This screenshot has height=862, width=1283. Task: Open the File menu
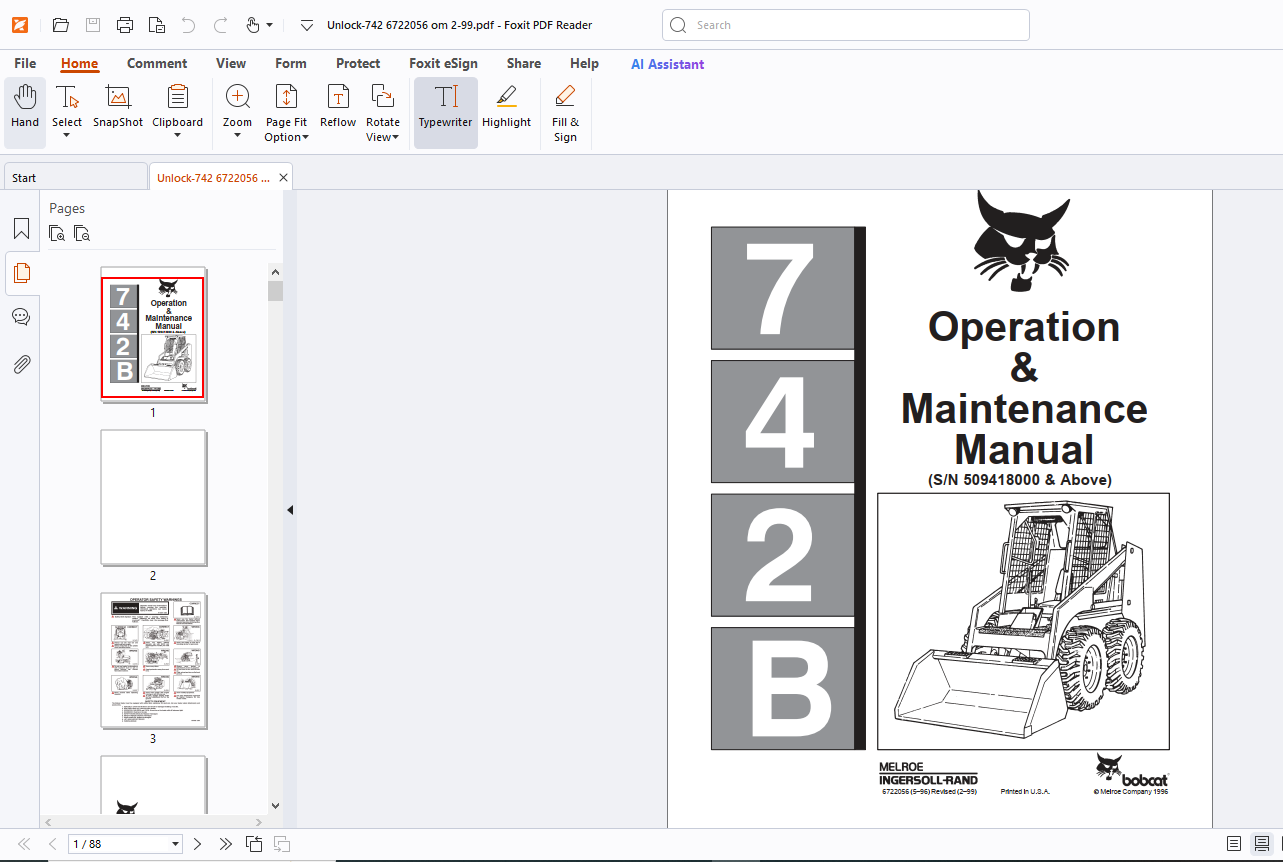click(25, 63)
